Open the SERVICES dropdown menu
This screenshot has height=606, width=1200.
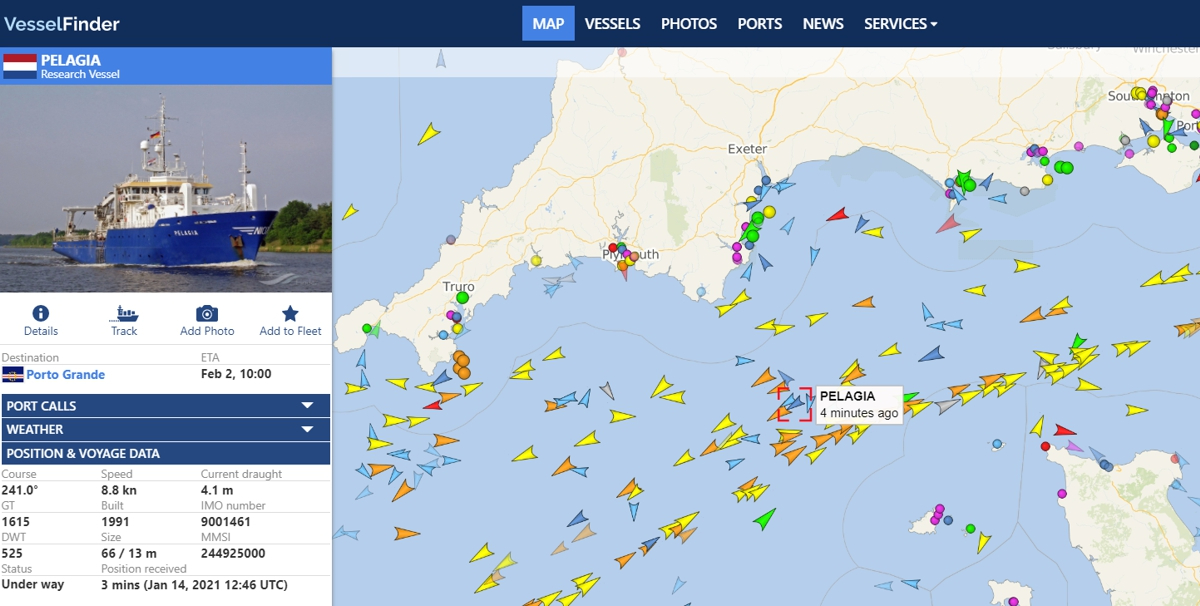coord(900,23)
